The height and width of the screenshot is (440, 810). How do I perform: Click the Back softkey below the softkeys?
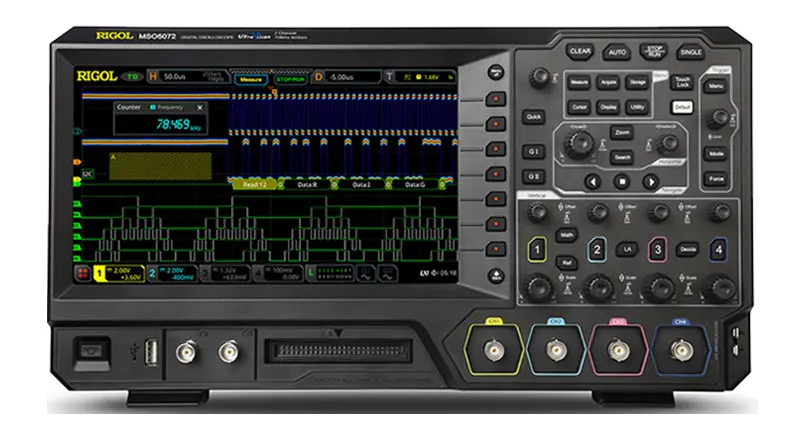point(496,276)
